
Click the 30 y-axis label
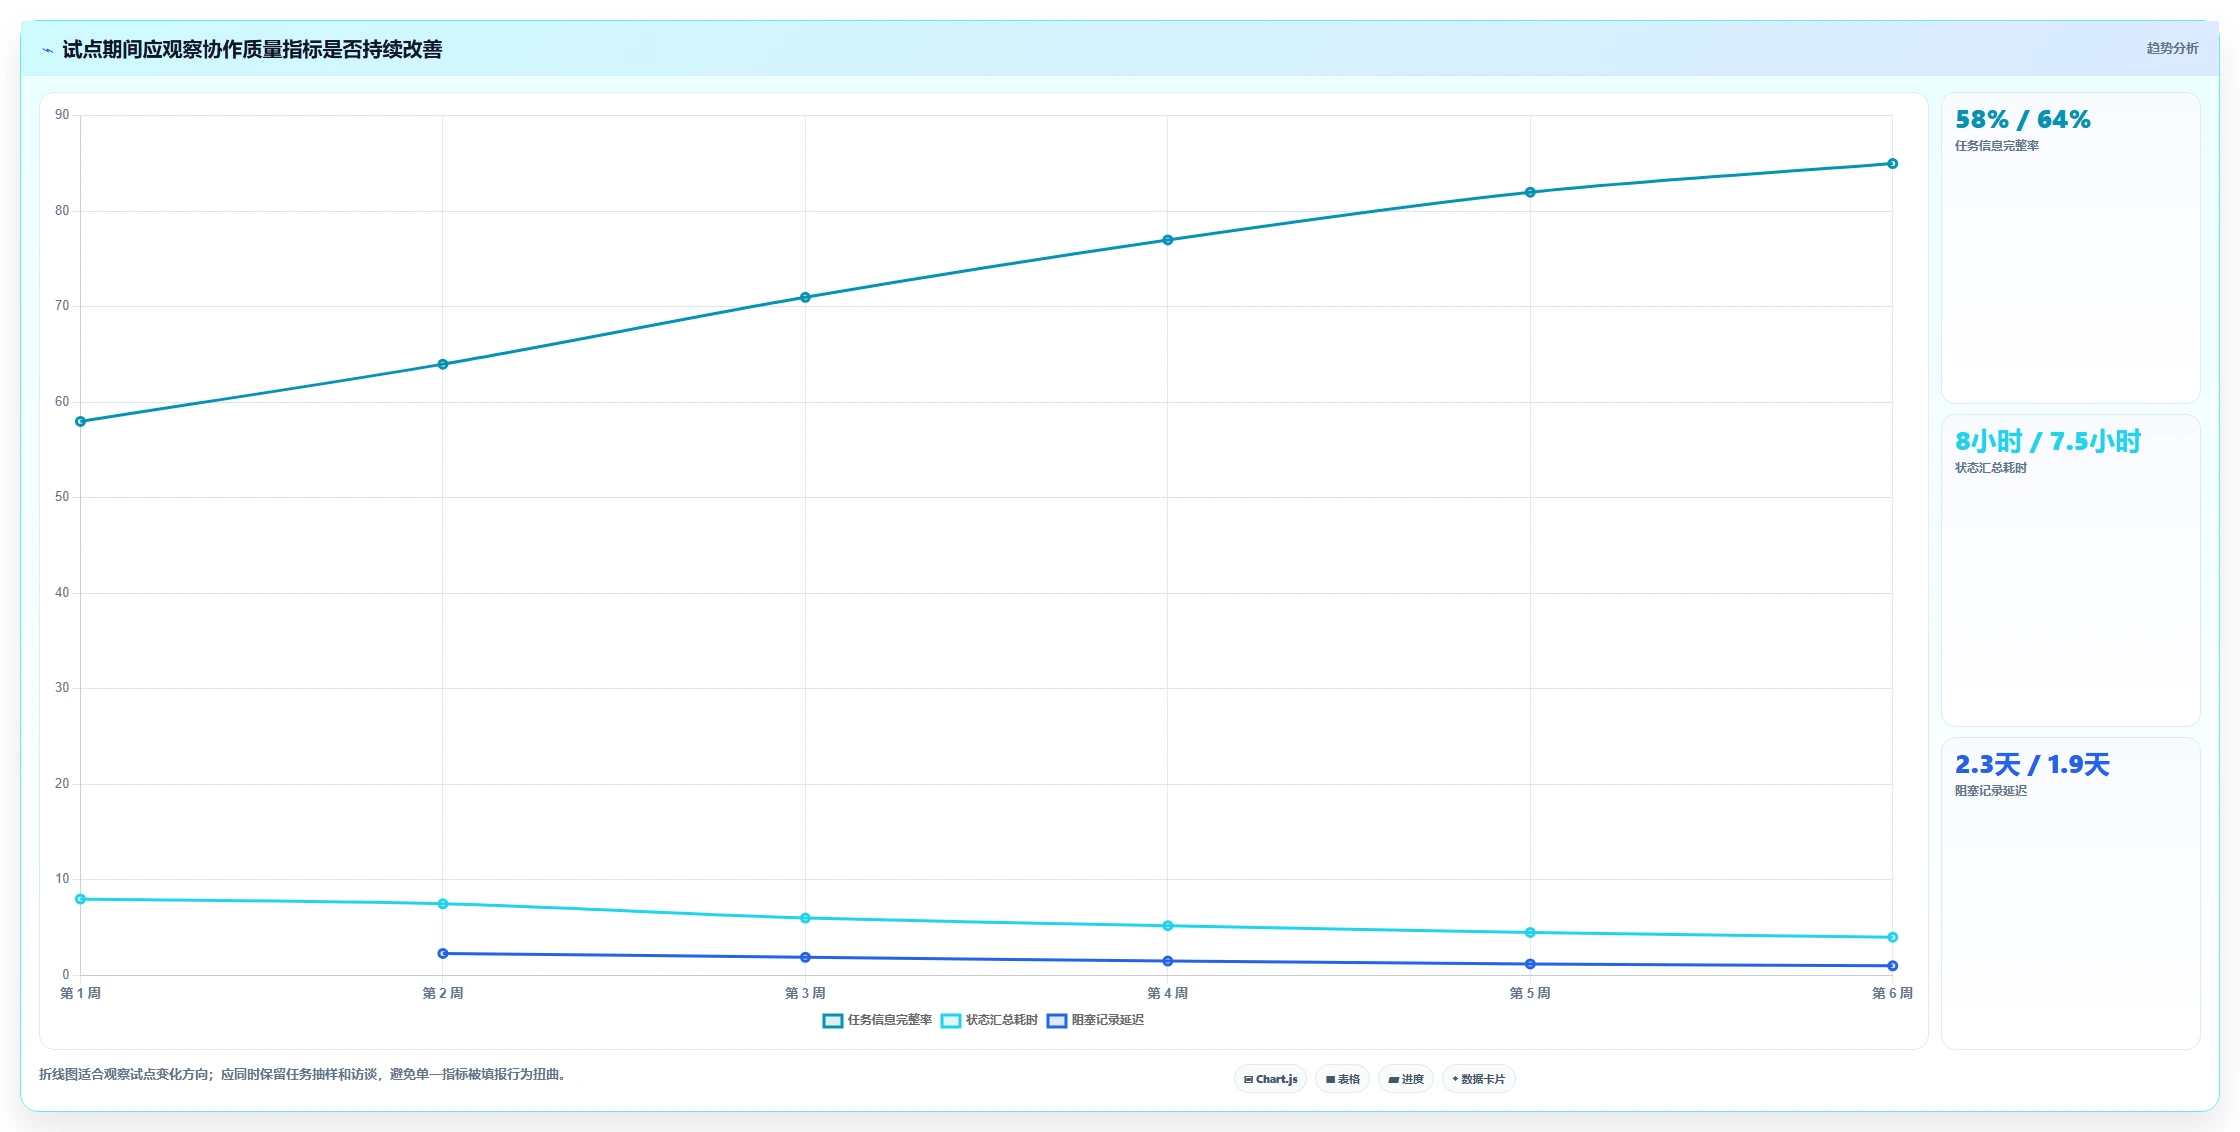point(62,688)
